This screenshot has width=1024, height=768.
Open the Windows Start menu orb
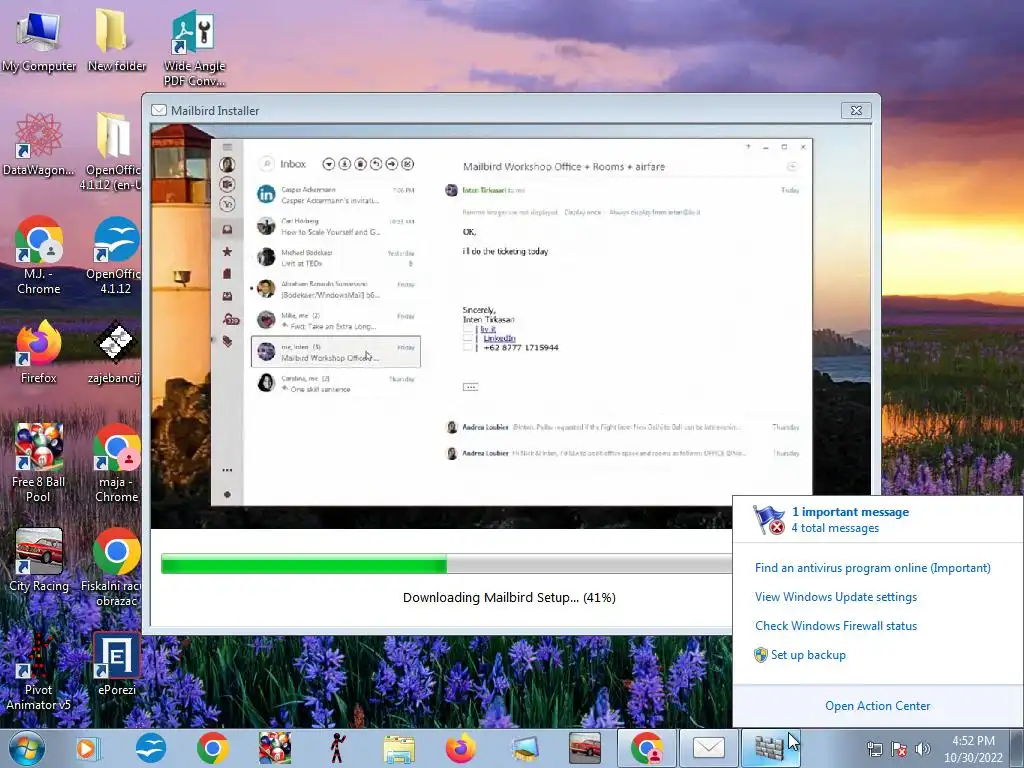(x=26, y=748)
